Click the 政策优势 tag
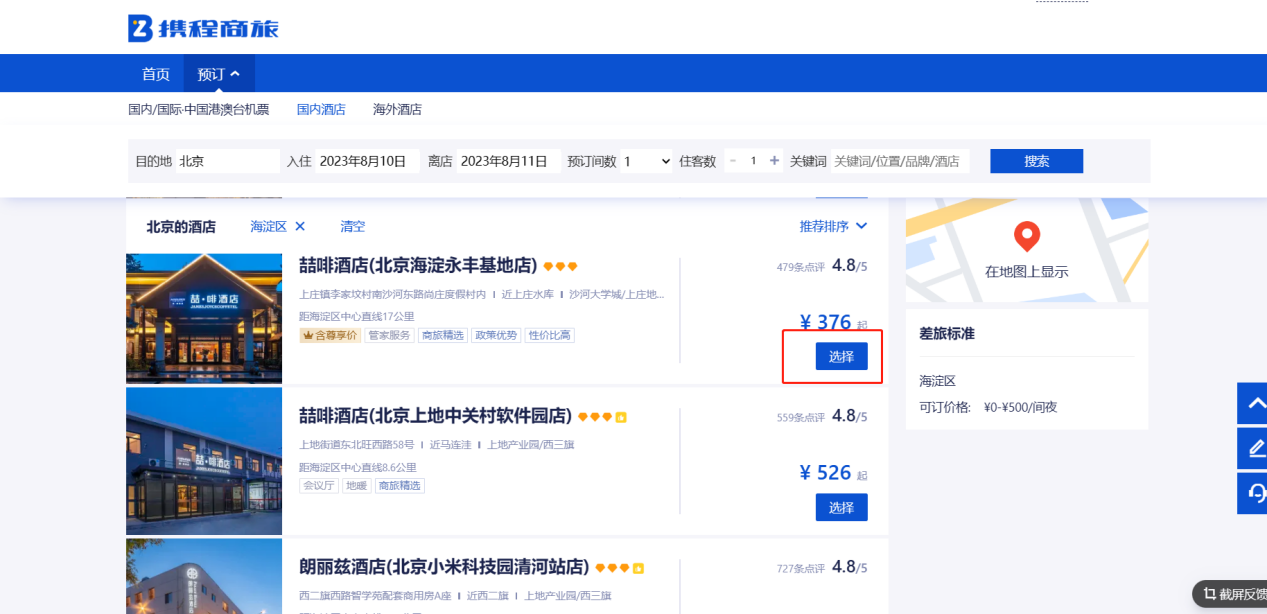 (x=496, y=335)
